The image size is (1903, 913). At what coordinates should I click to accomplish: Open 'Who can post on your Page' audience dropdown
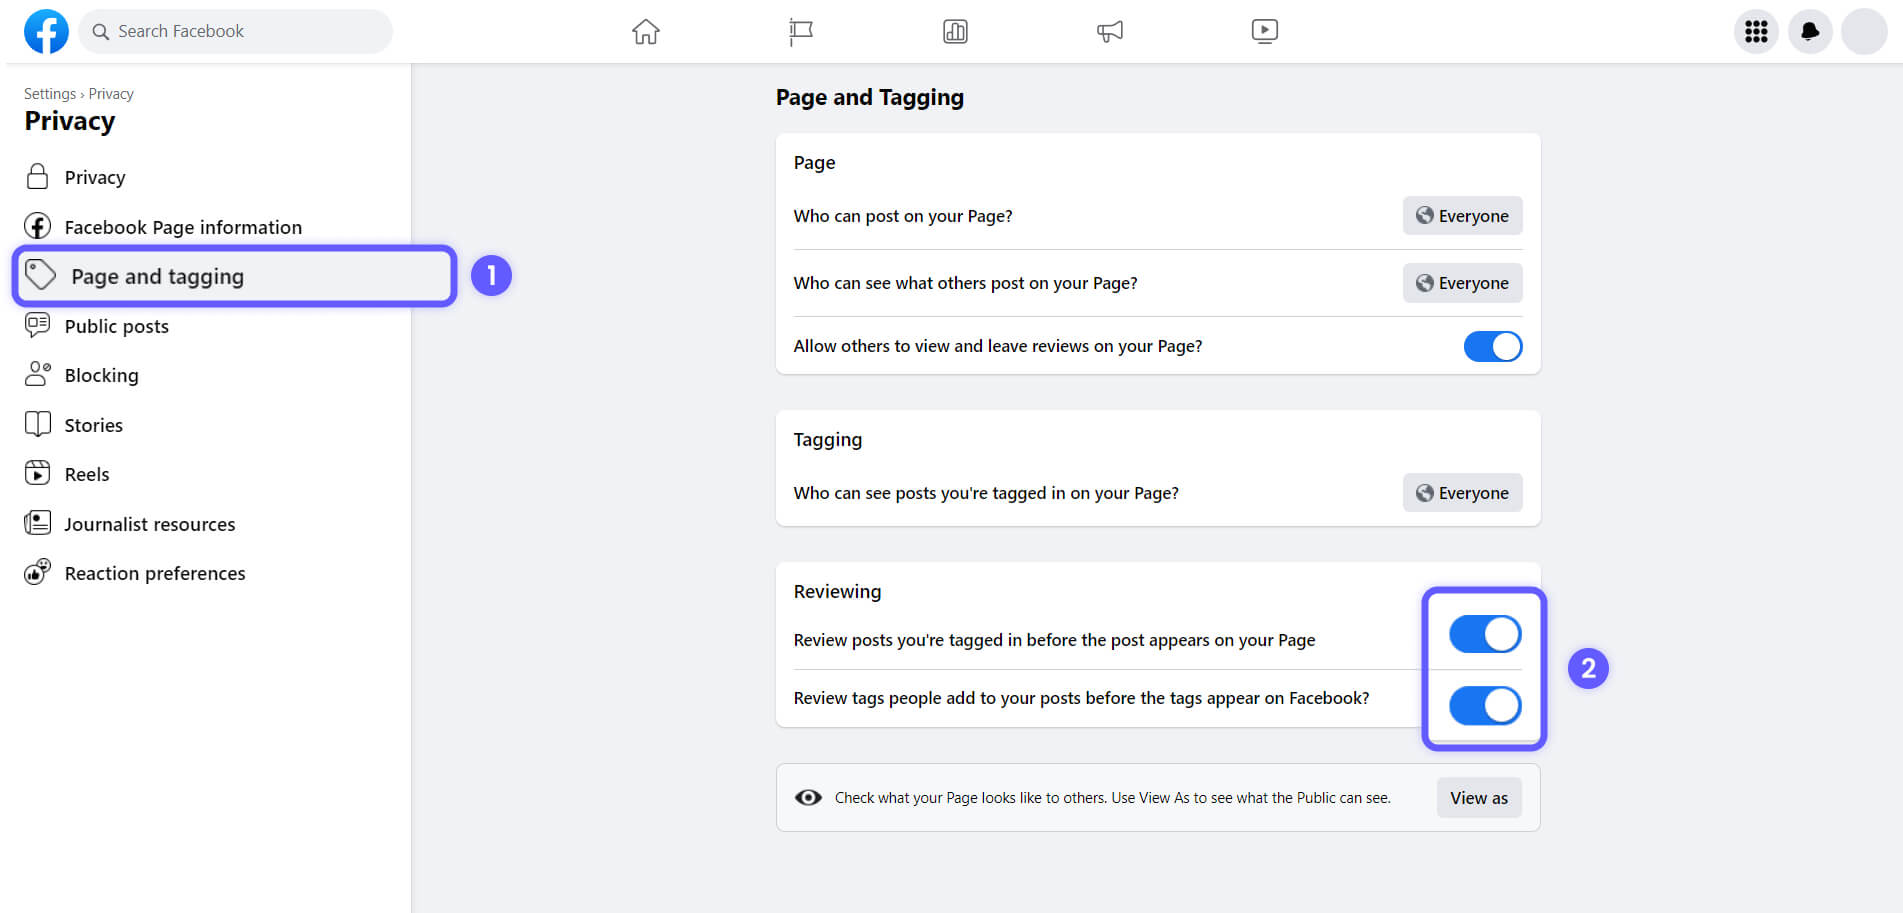[1462, 216]
